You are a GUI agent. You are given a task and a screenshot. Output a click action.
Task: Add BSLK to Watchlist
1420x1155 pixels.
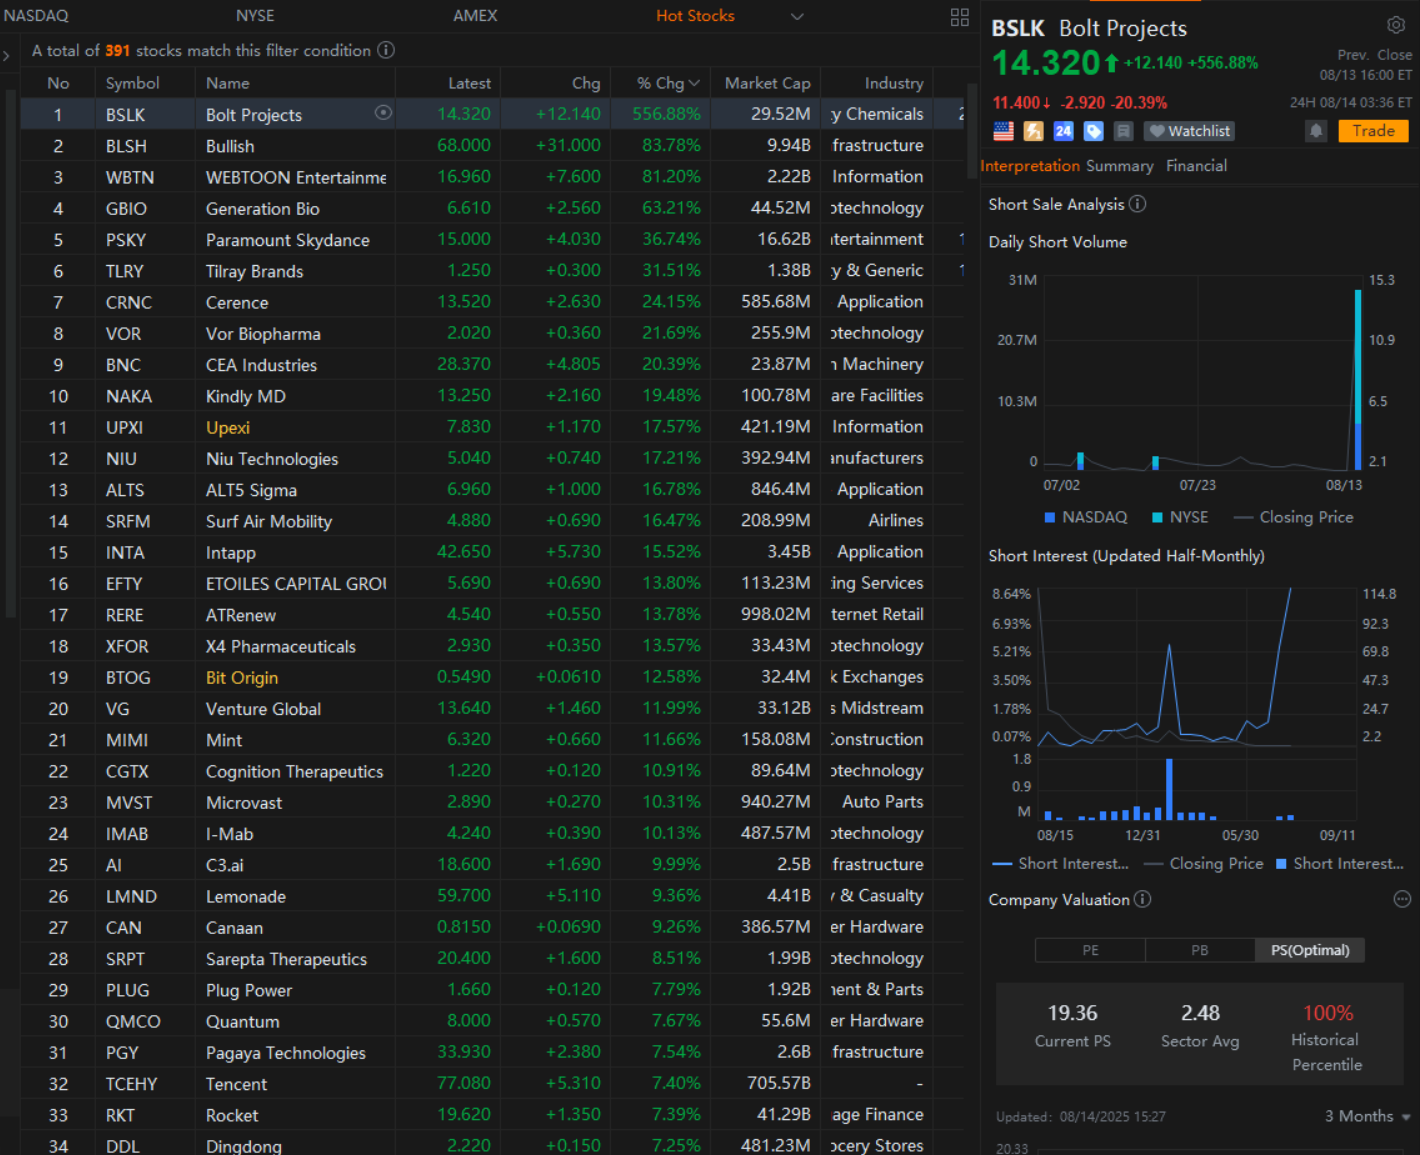(1189, 131)
